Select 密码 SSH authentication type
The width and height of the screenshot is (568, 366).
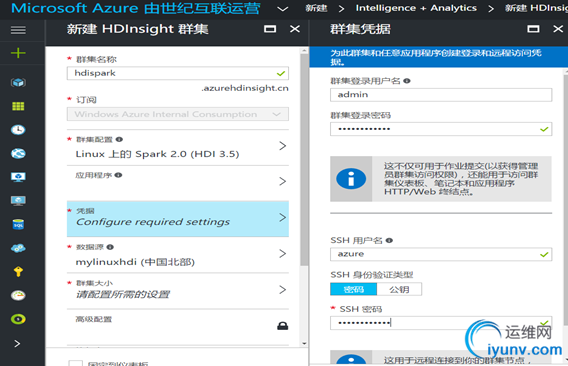tap(354, 289)
